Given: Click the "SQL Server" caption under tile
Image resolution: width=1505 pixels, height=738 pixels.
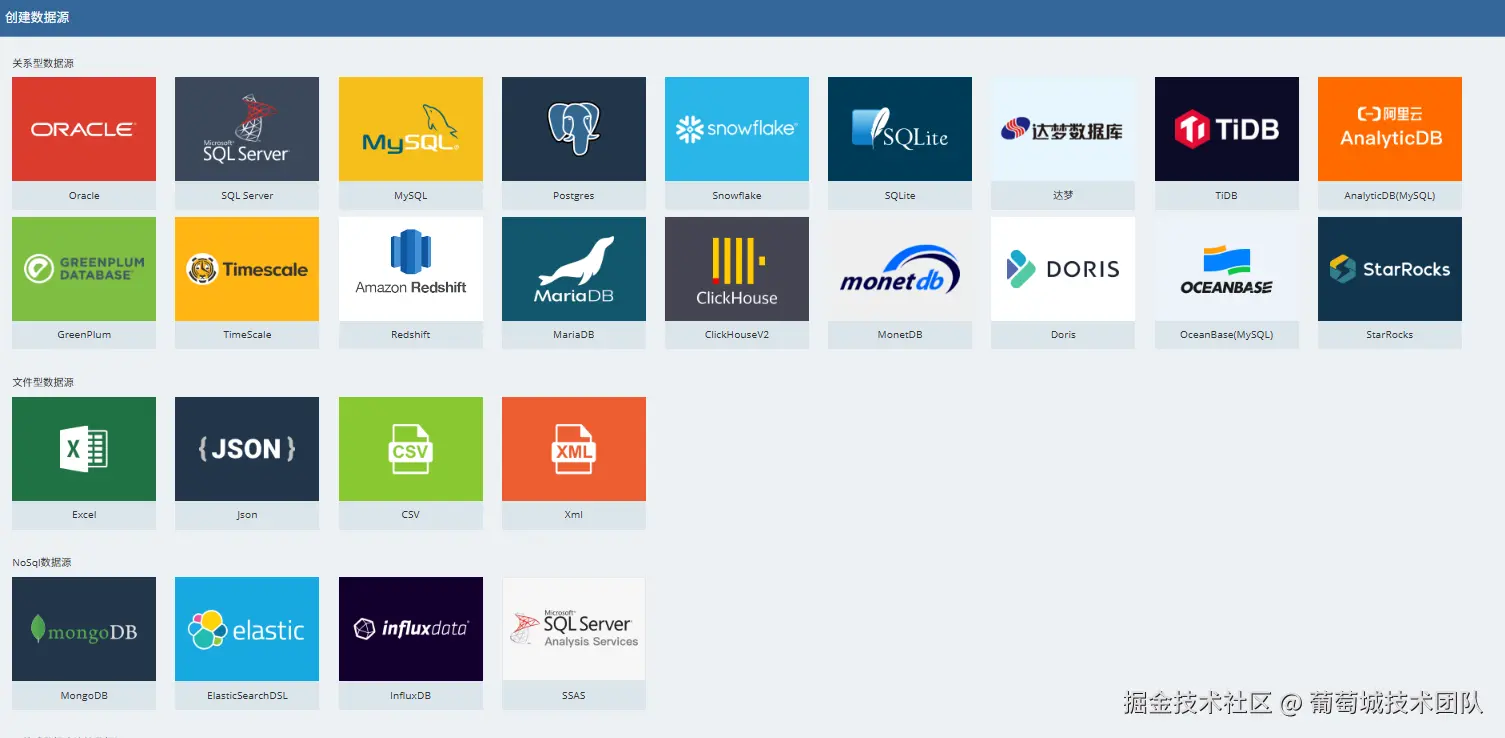Looking at the screenshot, I should pyautogui.click(x=247, y=196).
